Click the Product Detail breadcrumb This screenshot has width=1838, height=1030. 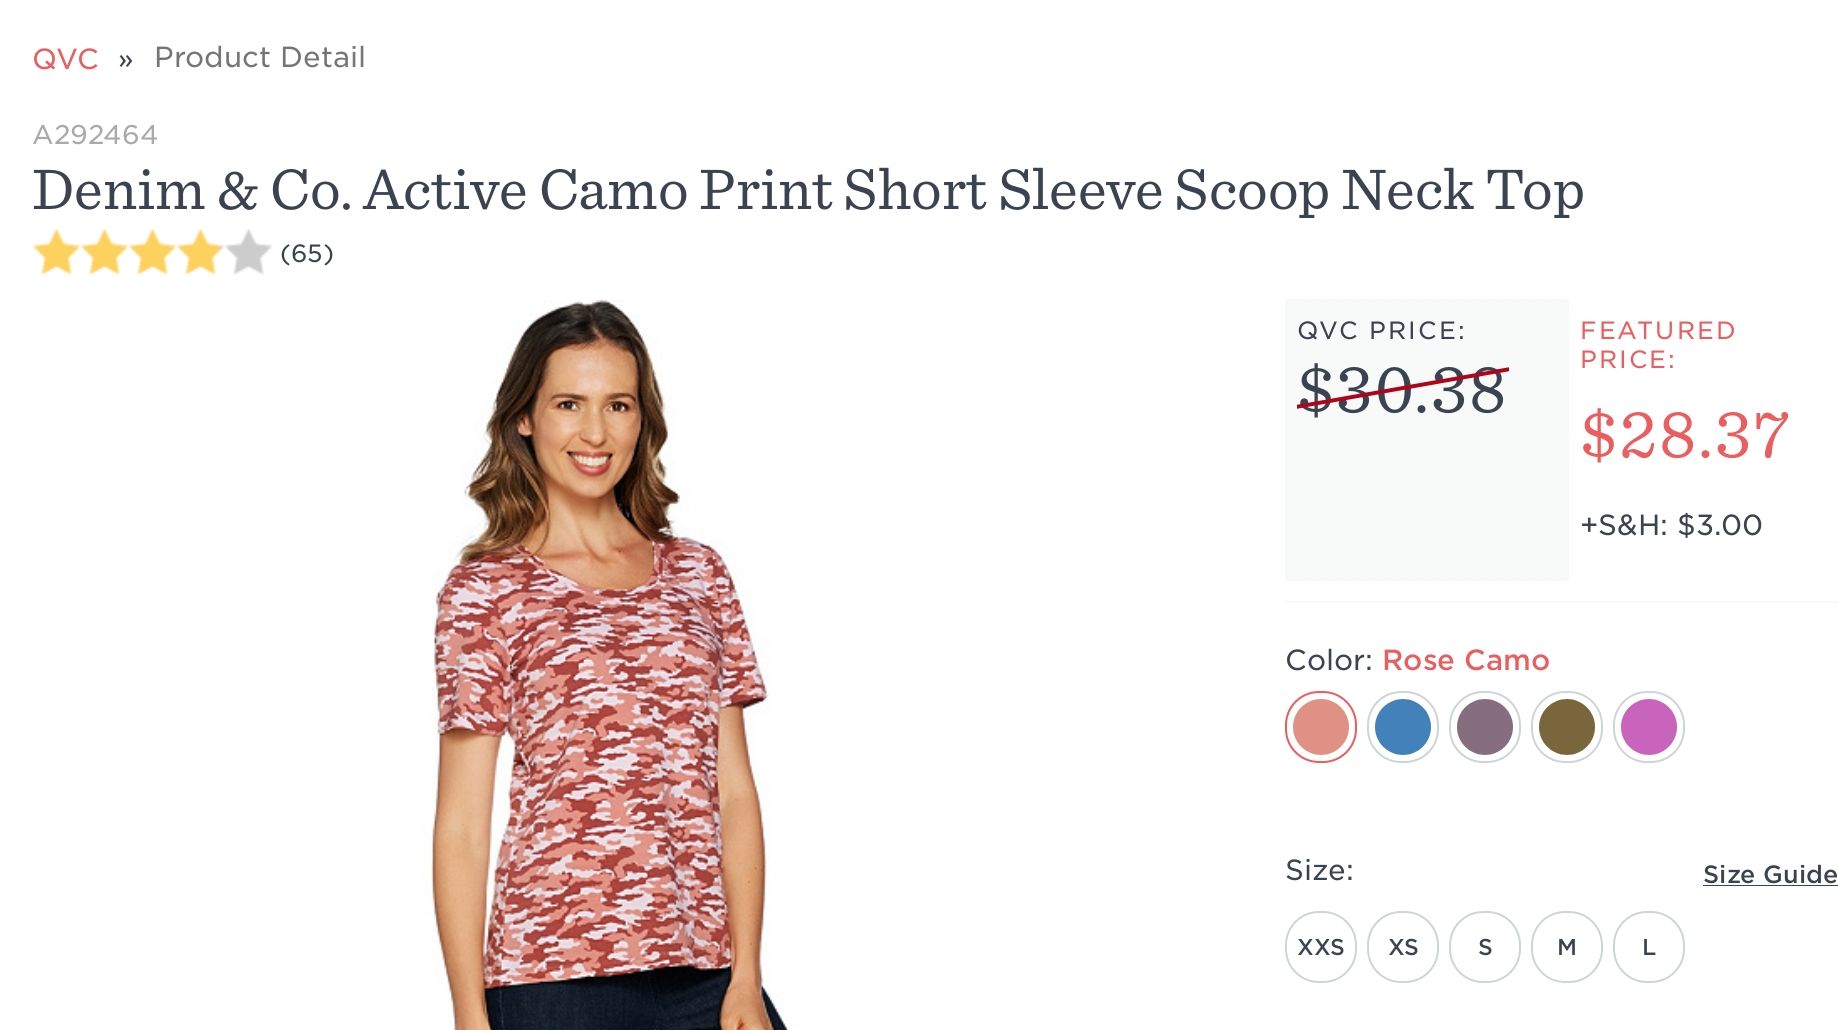(259, 58)
